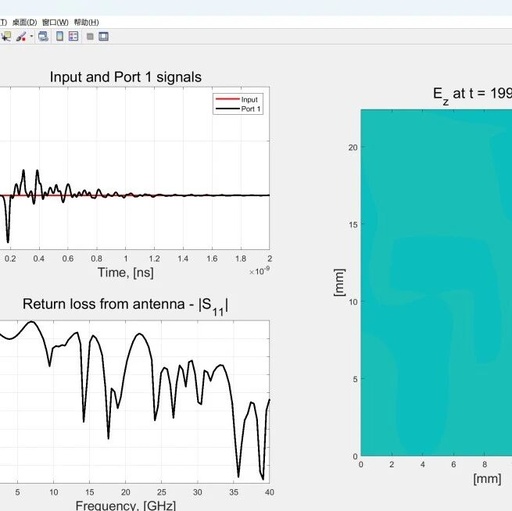
Task: Select the Data Cursor tool icon
Action: 6,36
